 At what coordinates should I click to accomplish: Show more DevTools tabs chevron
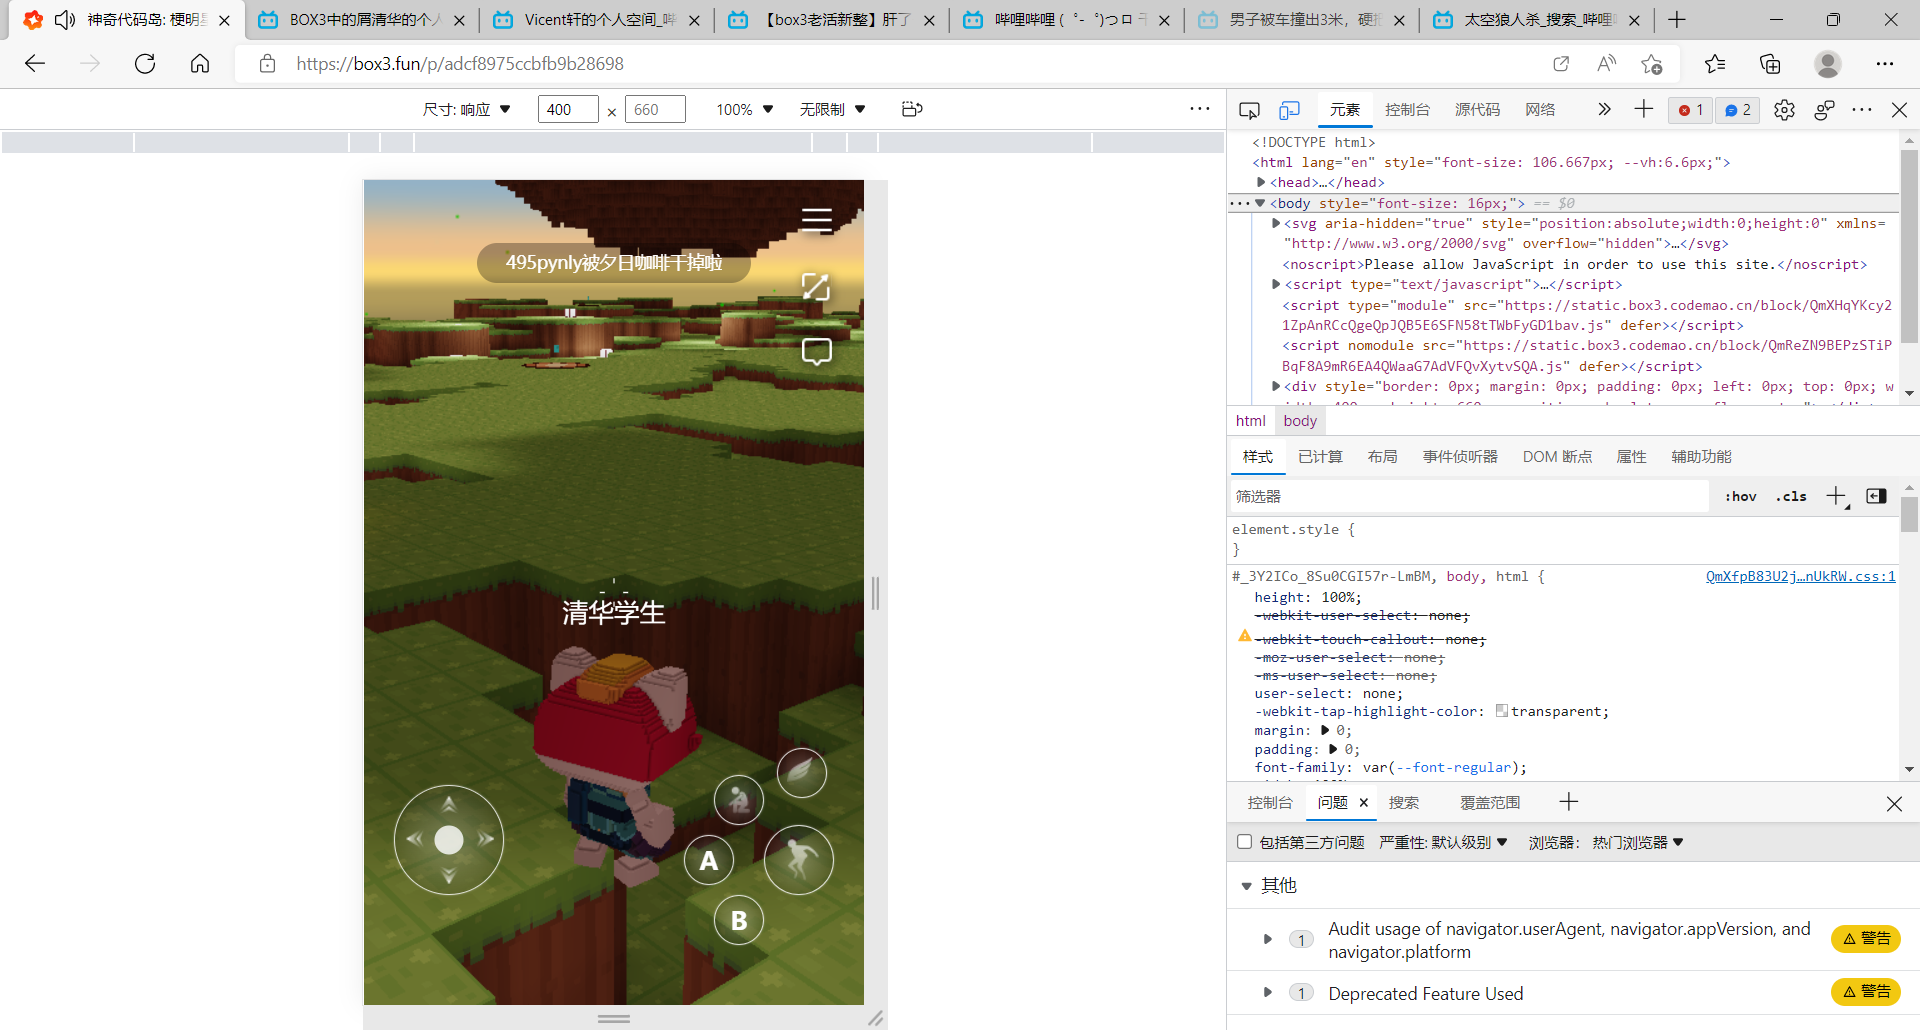tap(1604, 109)
